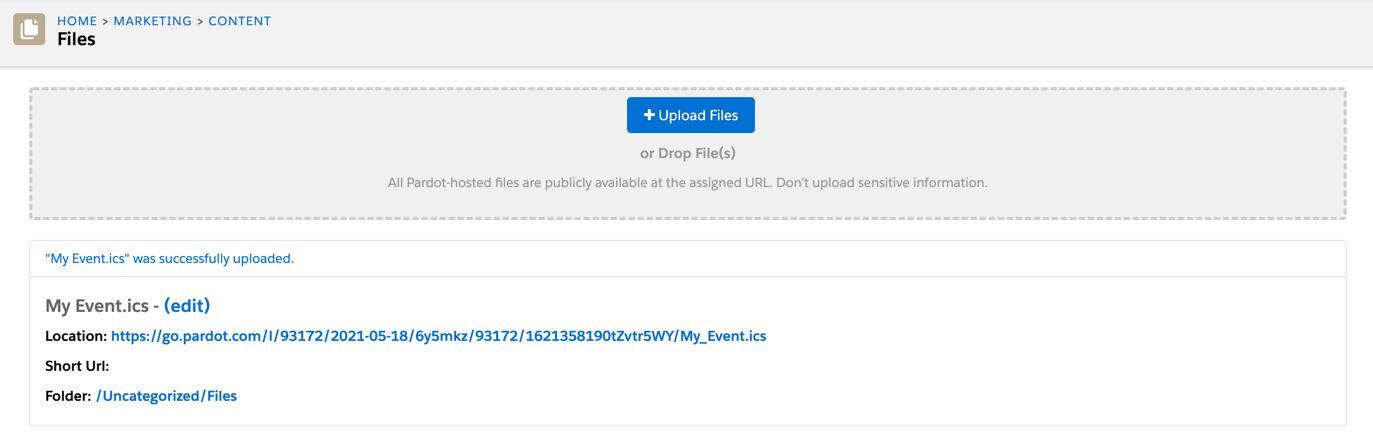Click the Pardot-hosted files public notice
Screen dimensions: 1373x446
pyautogui.click(x=687, y=183)
